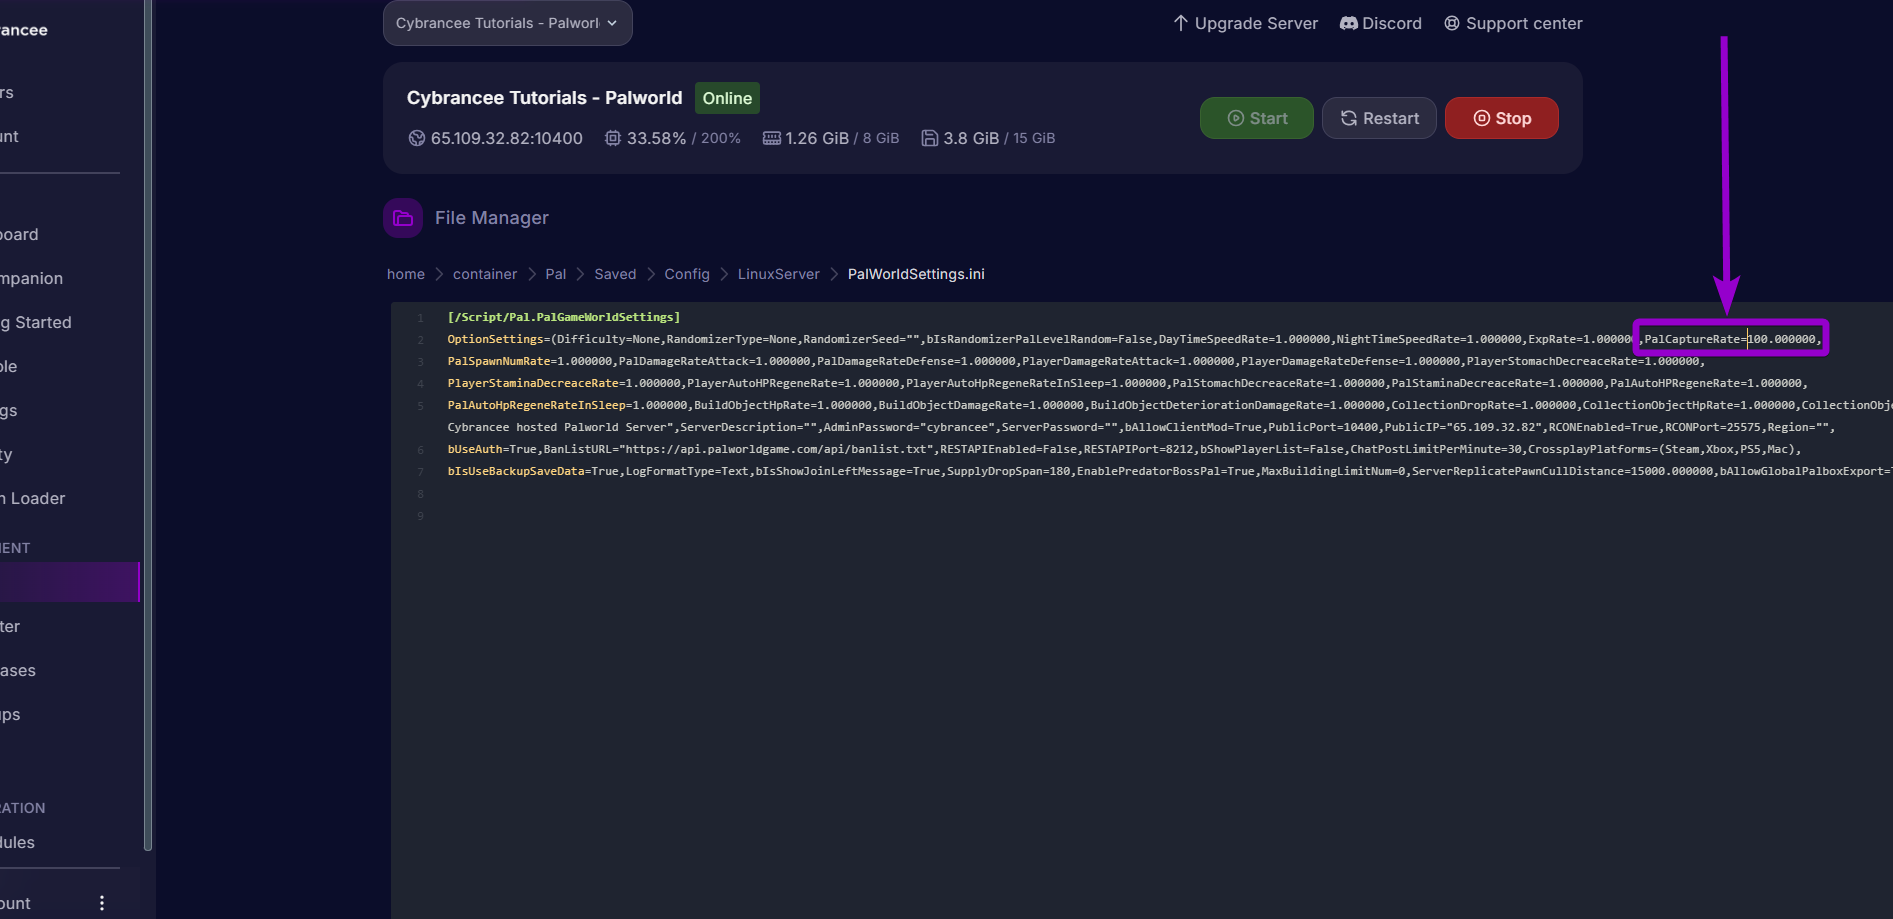The image size is (1893, 919).
Task: Go to the home breadcrumb
Action: point(406,274)
